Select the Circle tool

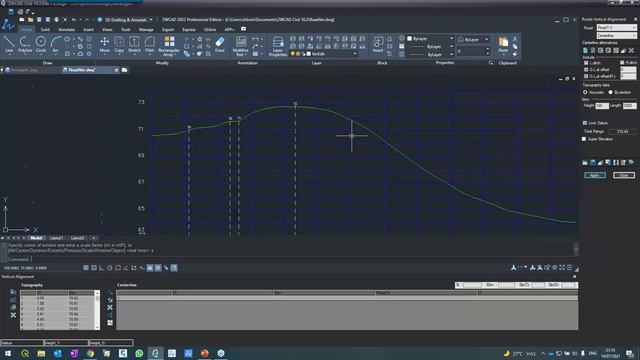pos(41,44)
